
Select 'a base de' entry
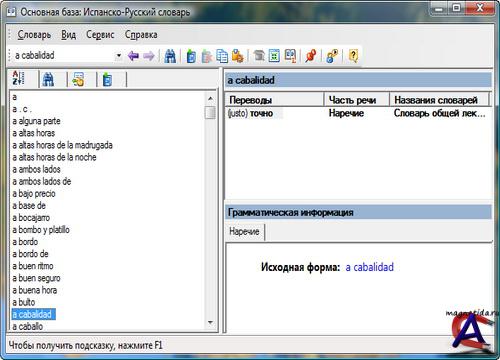29,205
